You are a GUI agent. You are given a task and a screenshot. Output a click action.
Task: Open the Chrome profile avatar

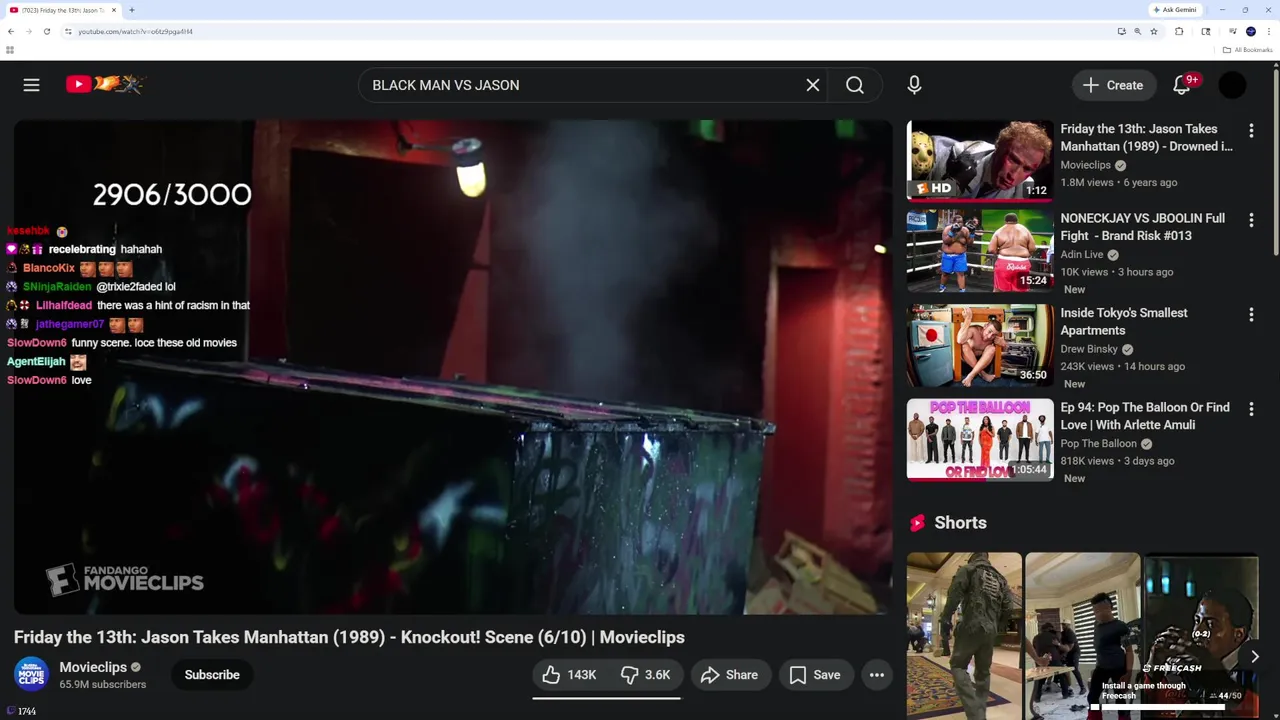coord(1251,31)
